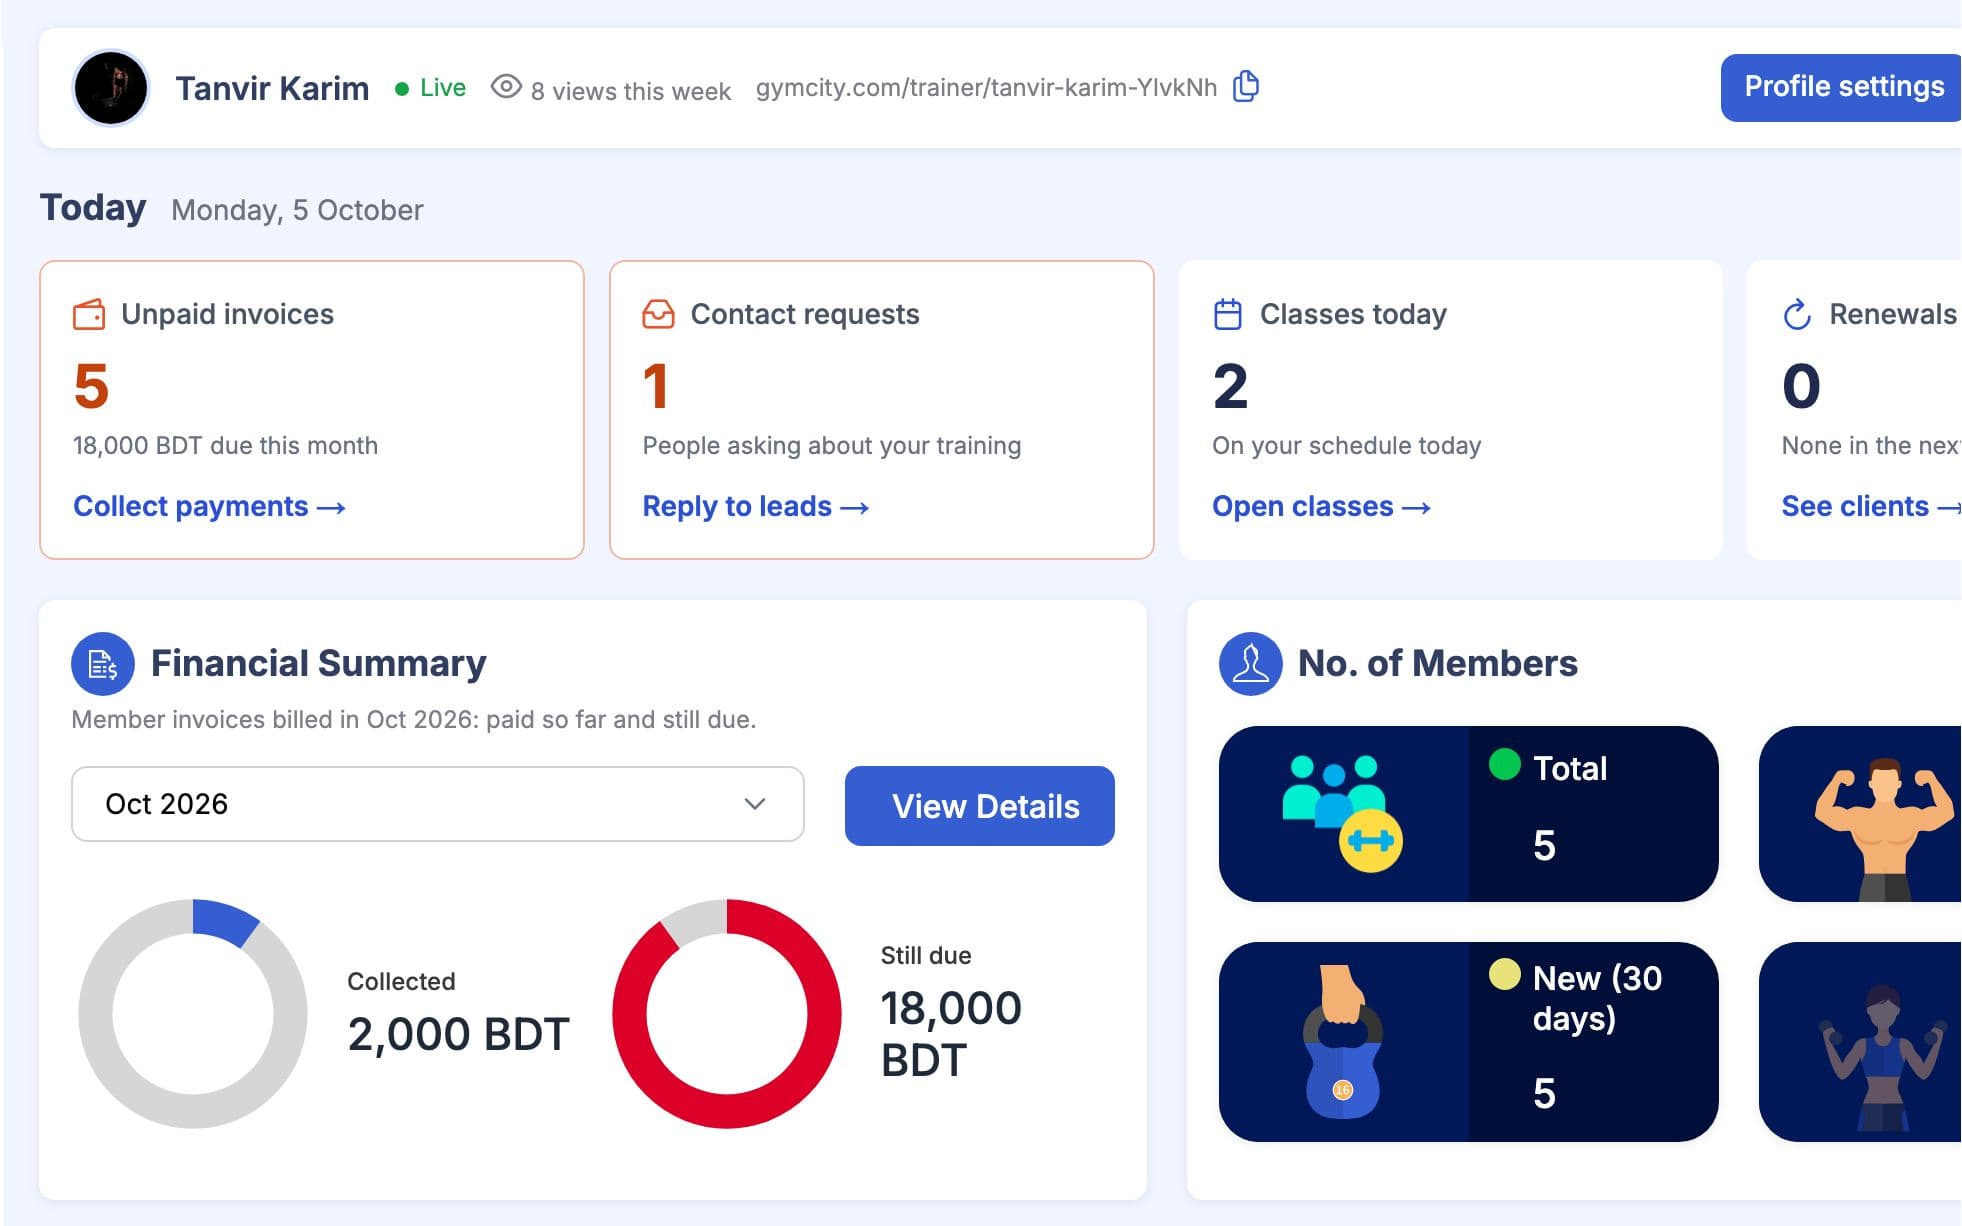Click the '8 views this week' text
This screenshot has width=1962, height=1226.
[631, 91]
